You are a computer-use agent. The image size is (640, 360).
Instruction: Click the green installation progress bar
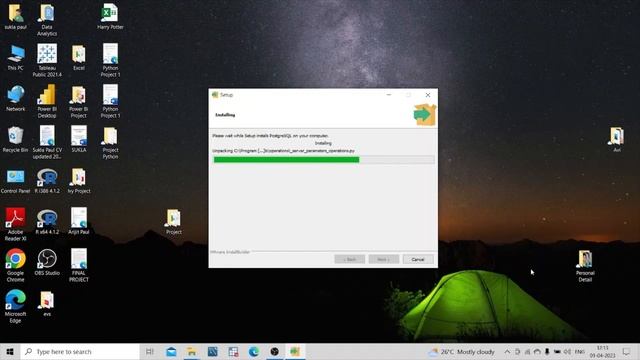click(287, 160)
